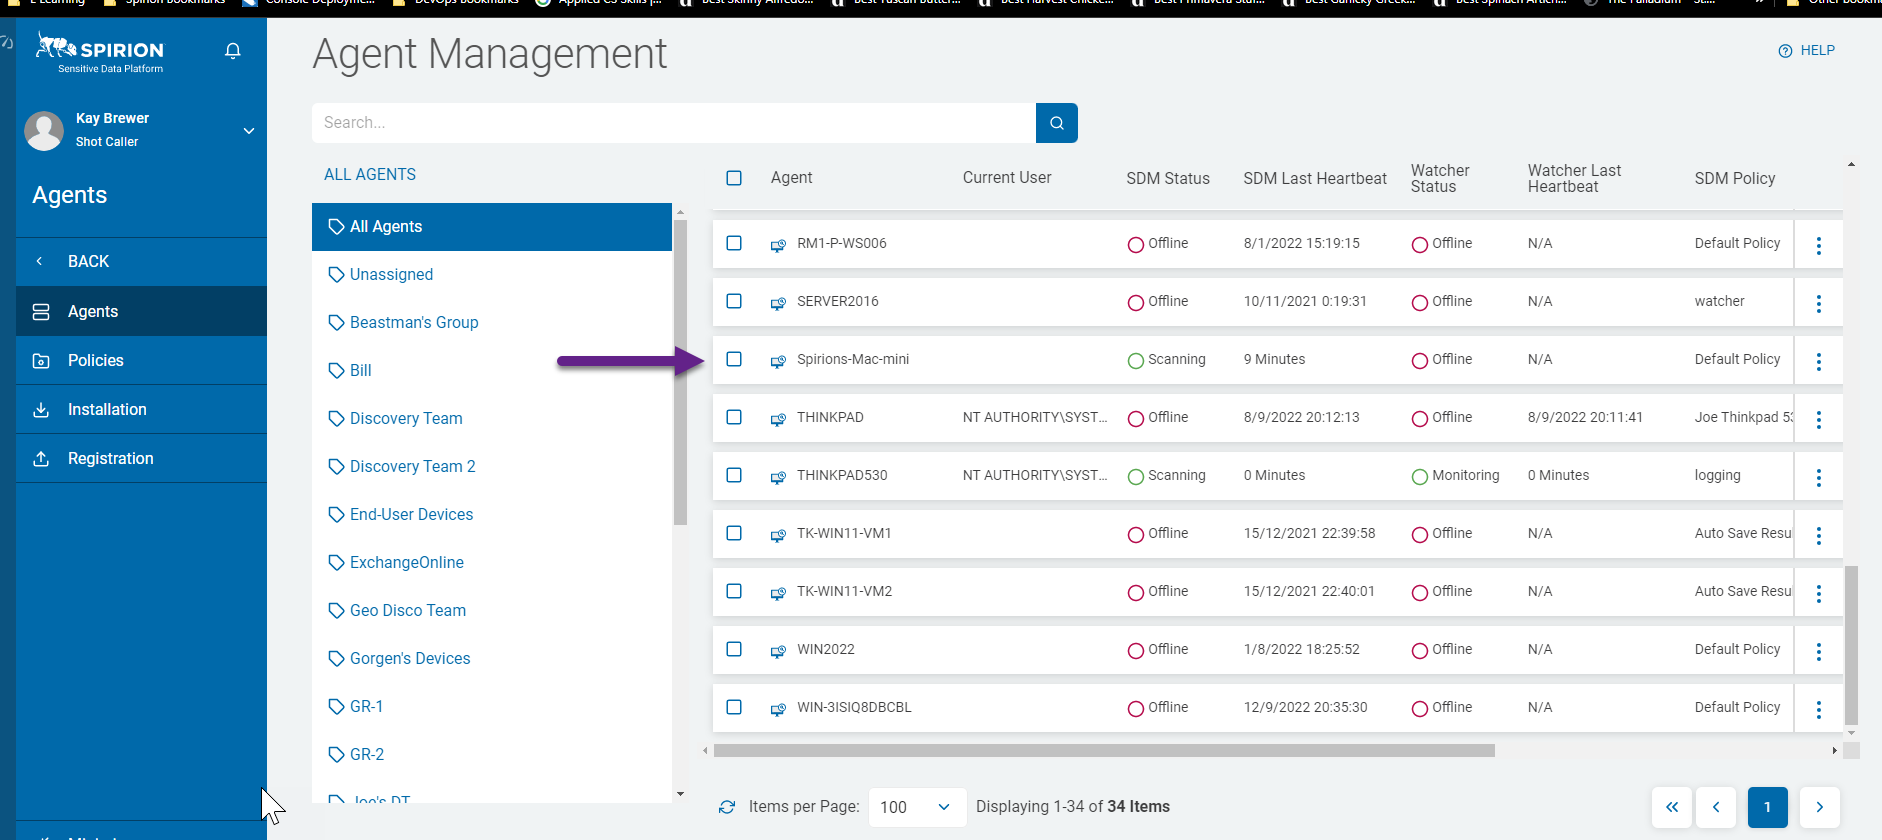The height and width of the screenshot is (840, 1882).
Task: Click refresh icon beside Items per Page
Action: [x=727, y=807]
